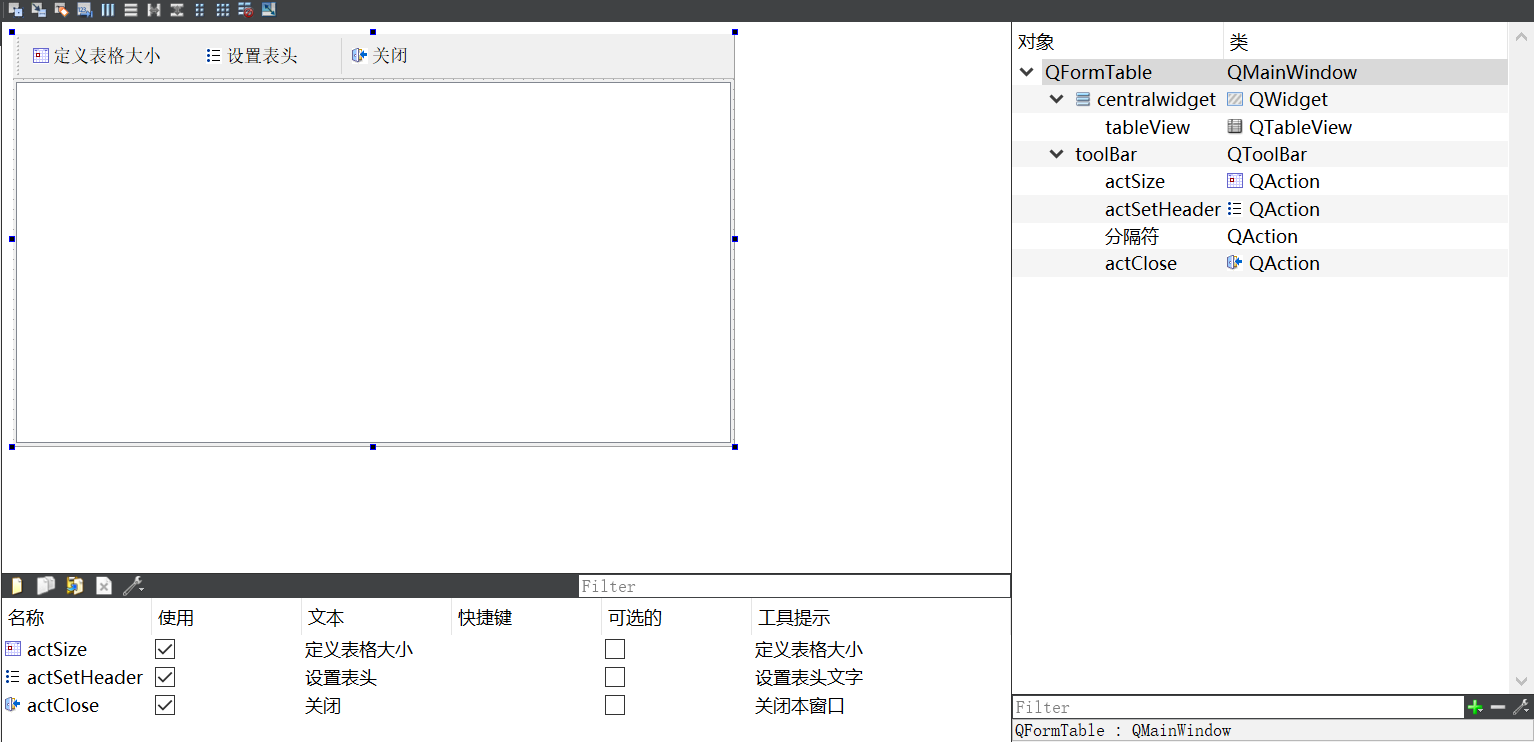This screenshot has width=1534, height=742.
Task: Click 名称 column header
Action: (x=76, y=618)
